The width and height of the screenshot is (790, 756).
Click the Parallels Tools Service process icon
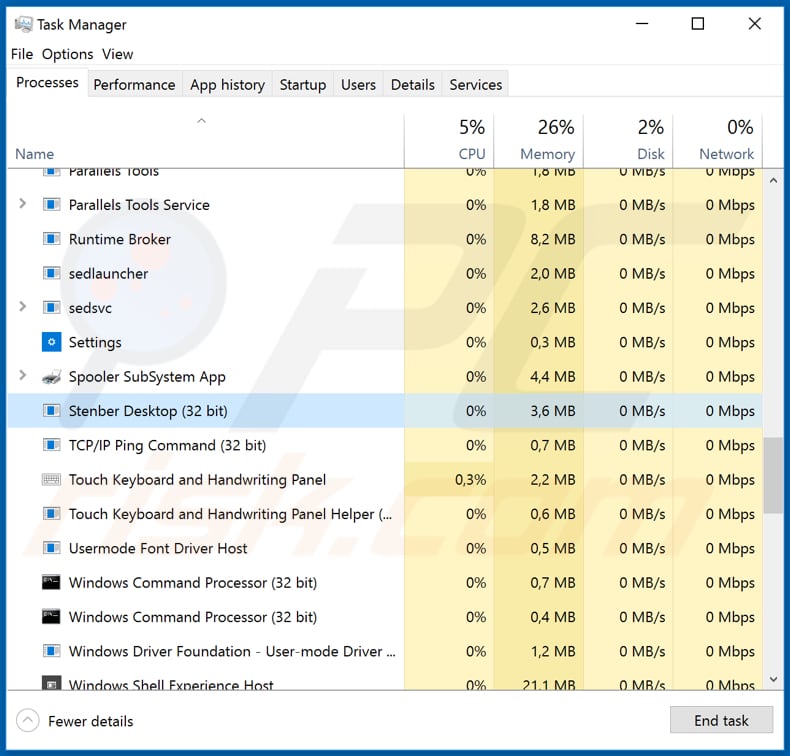(51, 204)
